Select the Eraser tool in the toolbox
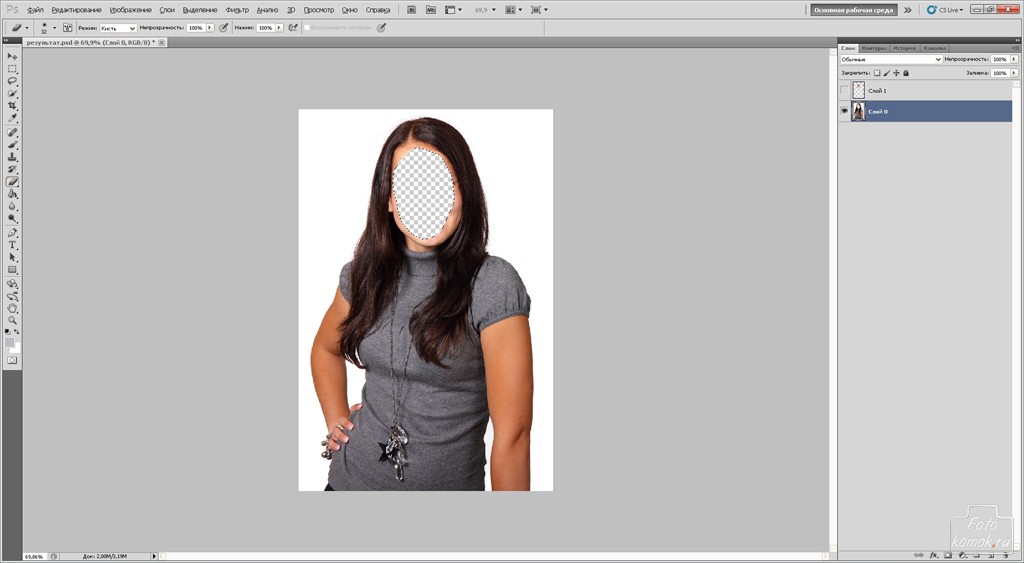The image size is (1024, 563). coord(12,182)
